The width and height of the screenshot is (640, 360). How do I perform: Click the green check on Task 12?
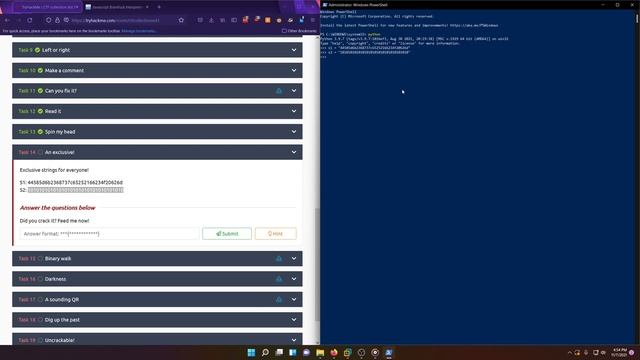click(40, 111)
